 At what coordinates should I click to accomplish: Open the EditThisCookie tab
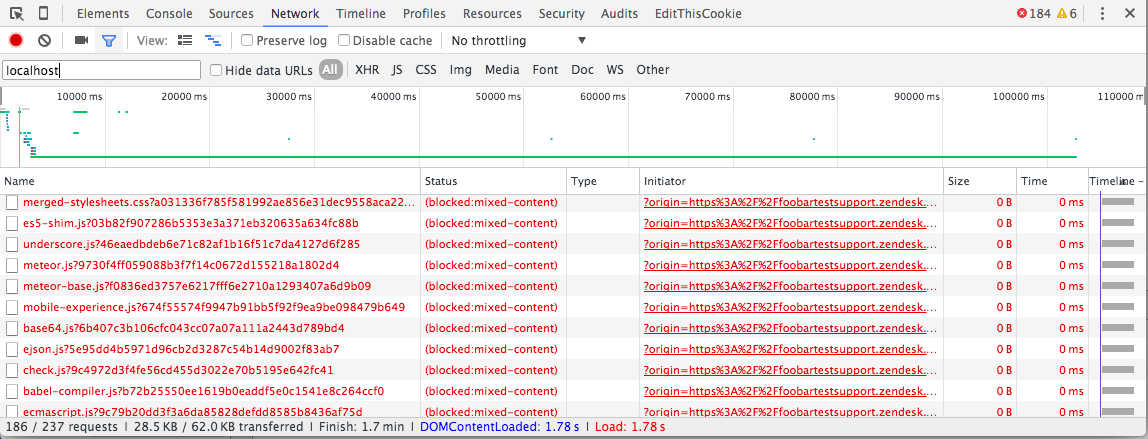pos(698,13)
